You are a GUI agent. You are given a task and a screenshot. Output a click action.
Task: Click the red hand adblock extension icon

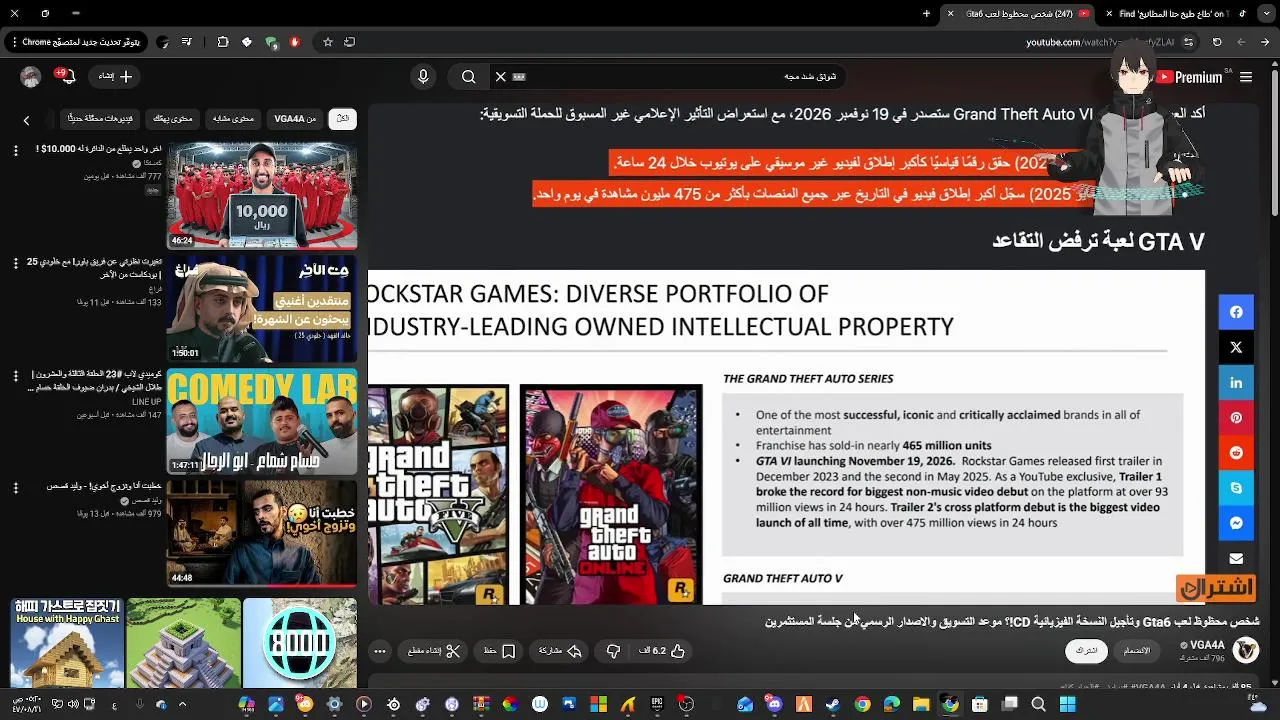click(294, 42)
